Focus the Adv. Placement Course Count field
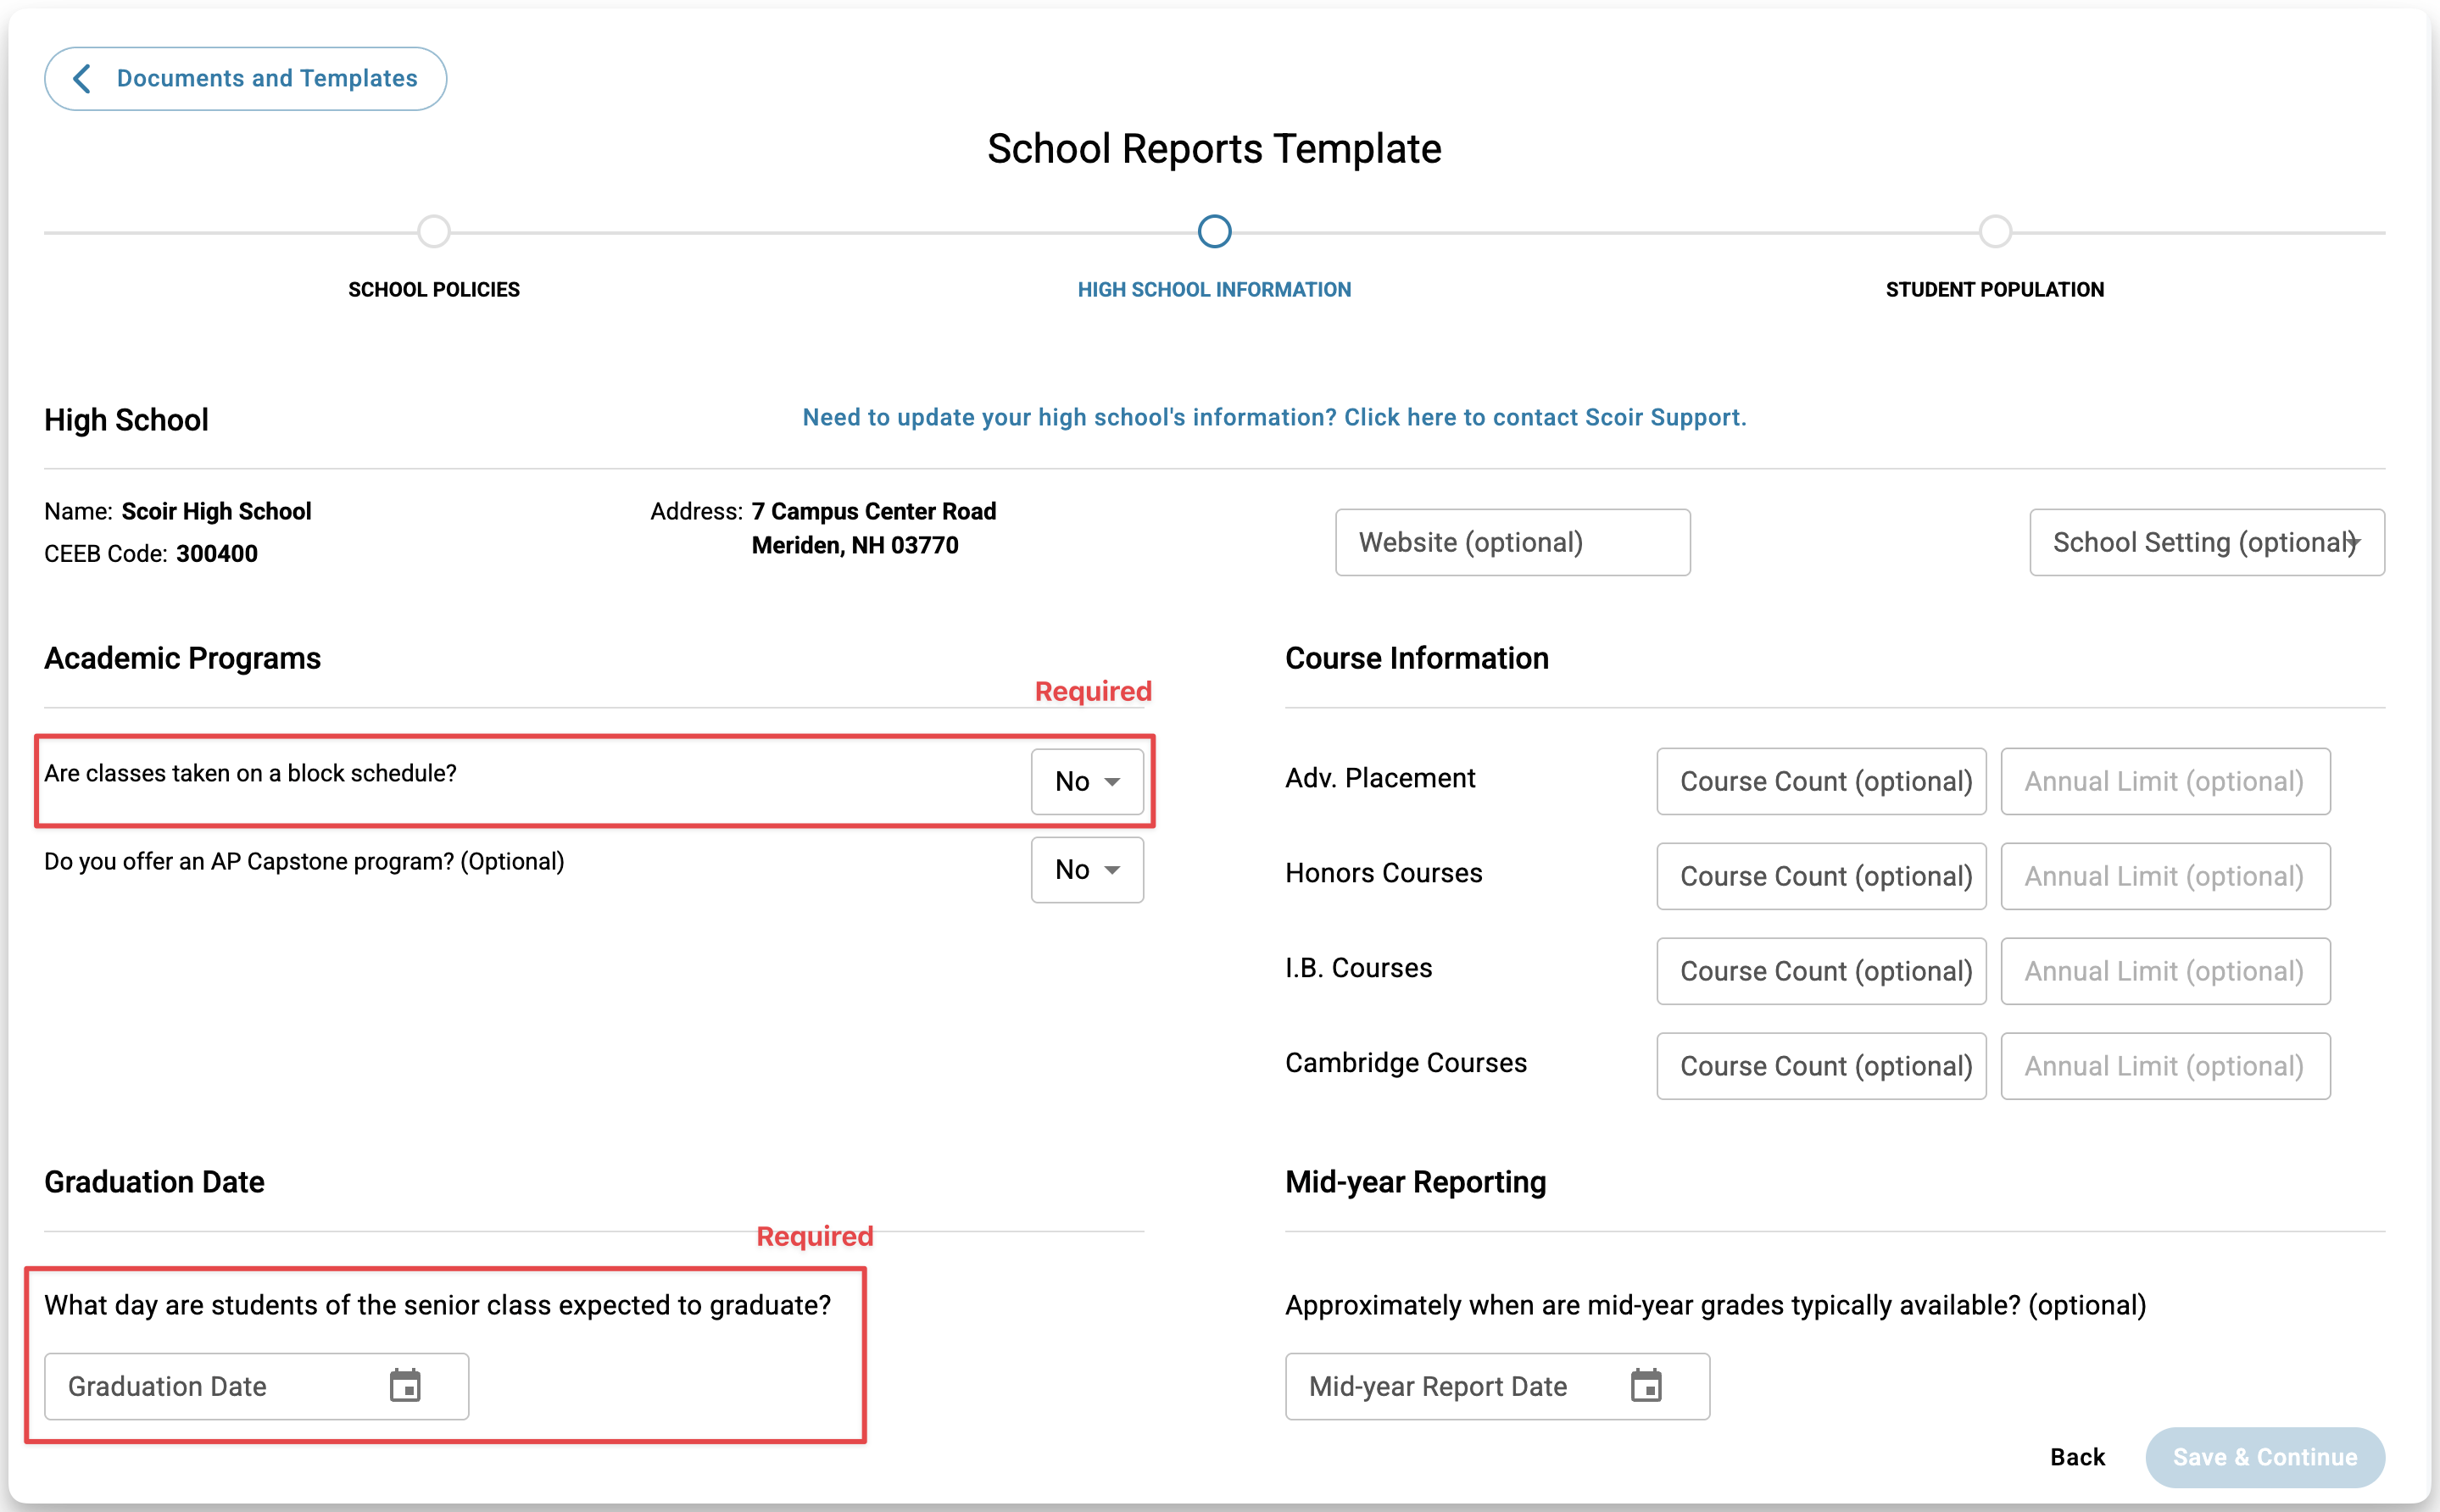 (x=1821, y=781)
